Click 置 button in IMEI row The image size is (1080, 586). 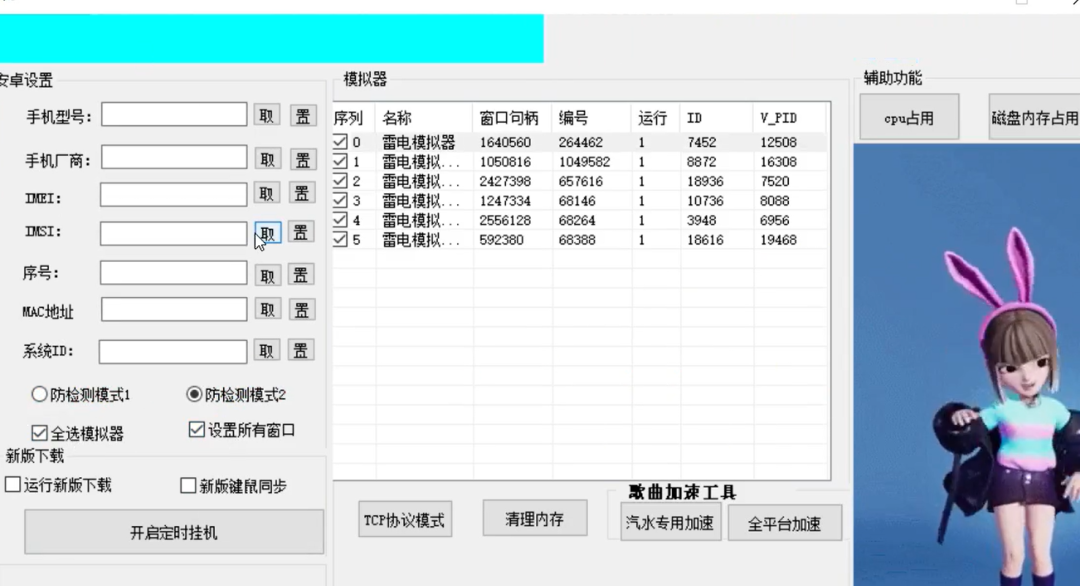pyautogui.click(x=302, y=193)
